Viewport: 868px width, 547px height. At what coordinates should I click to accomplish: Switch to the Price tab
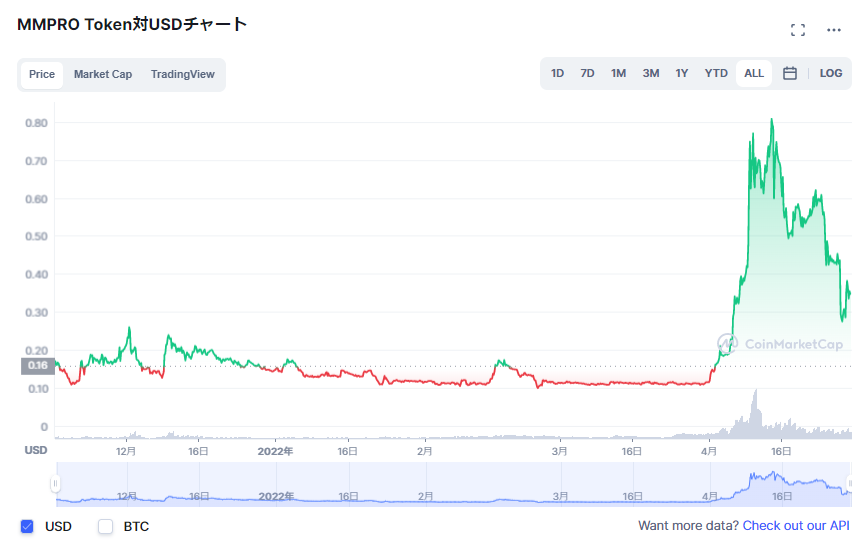[42, 74]
